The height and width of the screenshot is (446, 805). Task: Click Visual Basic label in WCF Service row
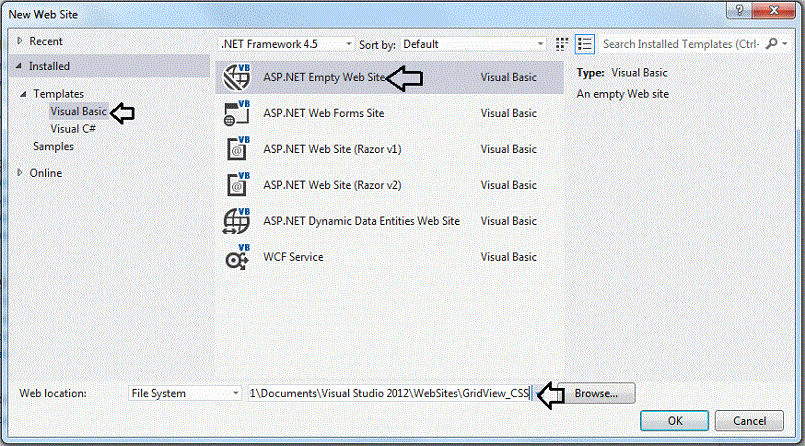tap(508, 257)
